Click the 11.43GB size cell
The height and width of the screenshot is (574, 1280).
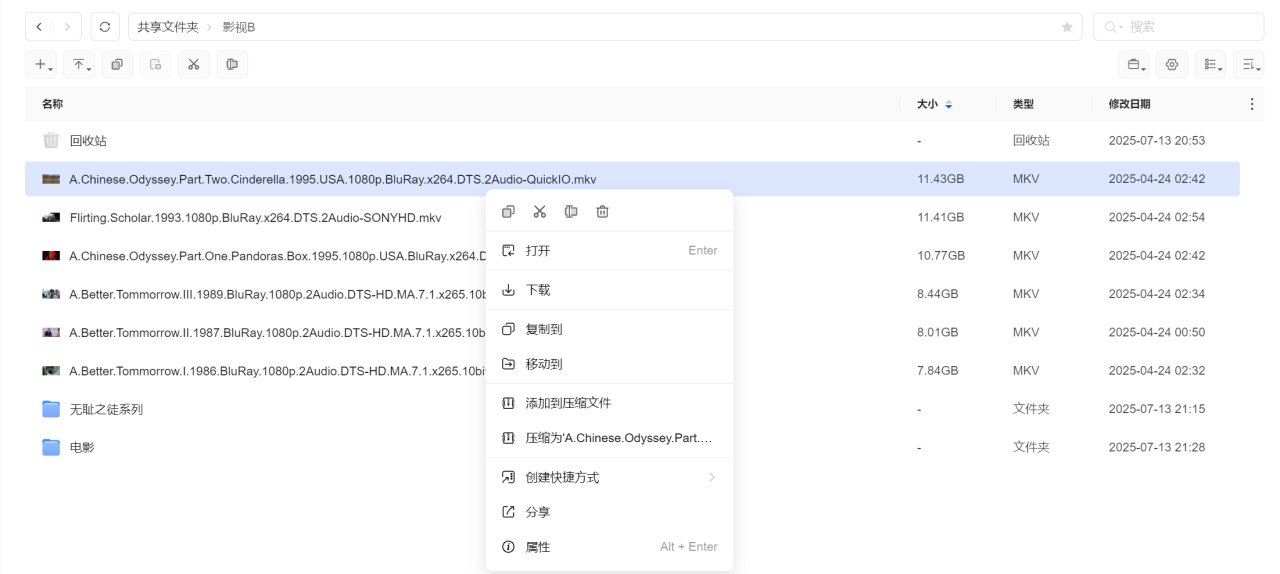940,180
